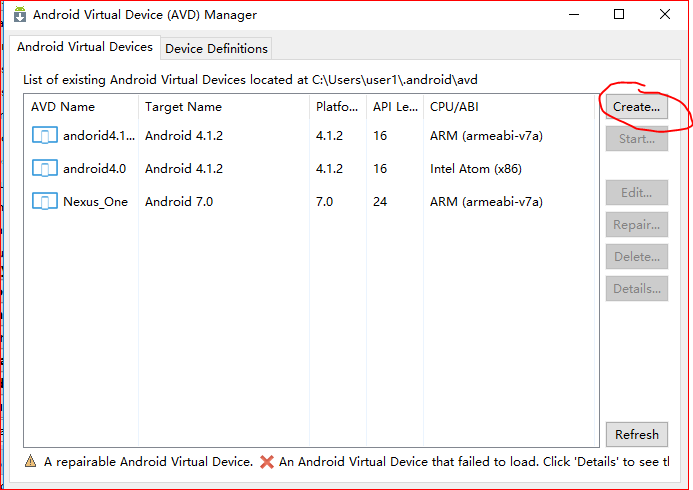Click ARM (armeabi-v7a) in andorid4.1... row
This screenshot has height=490, width=693.
point(486,136)
